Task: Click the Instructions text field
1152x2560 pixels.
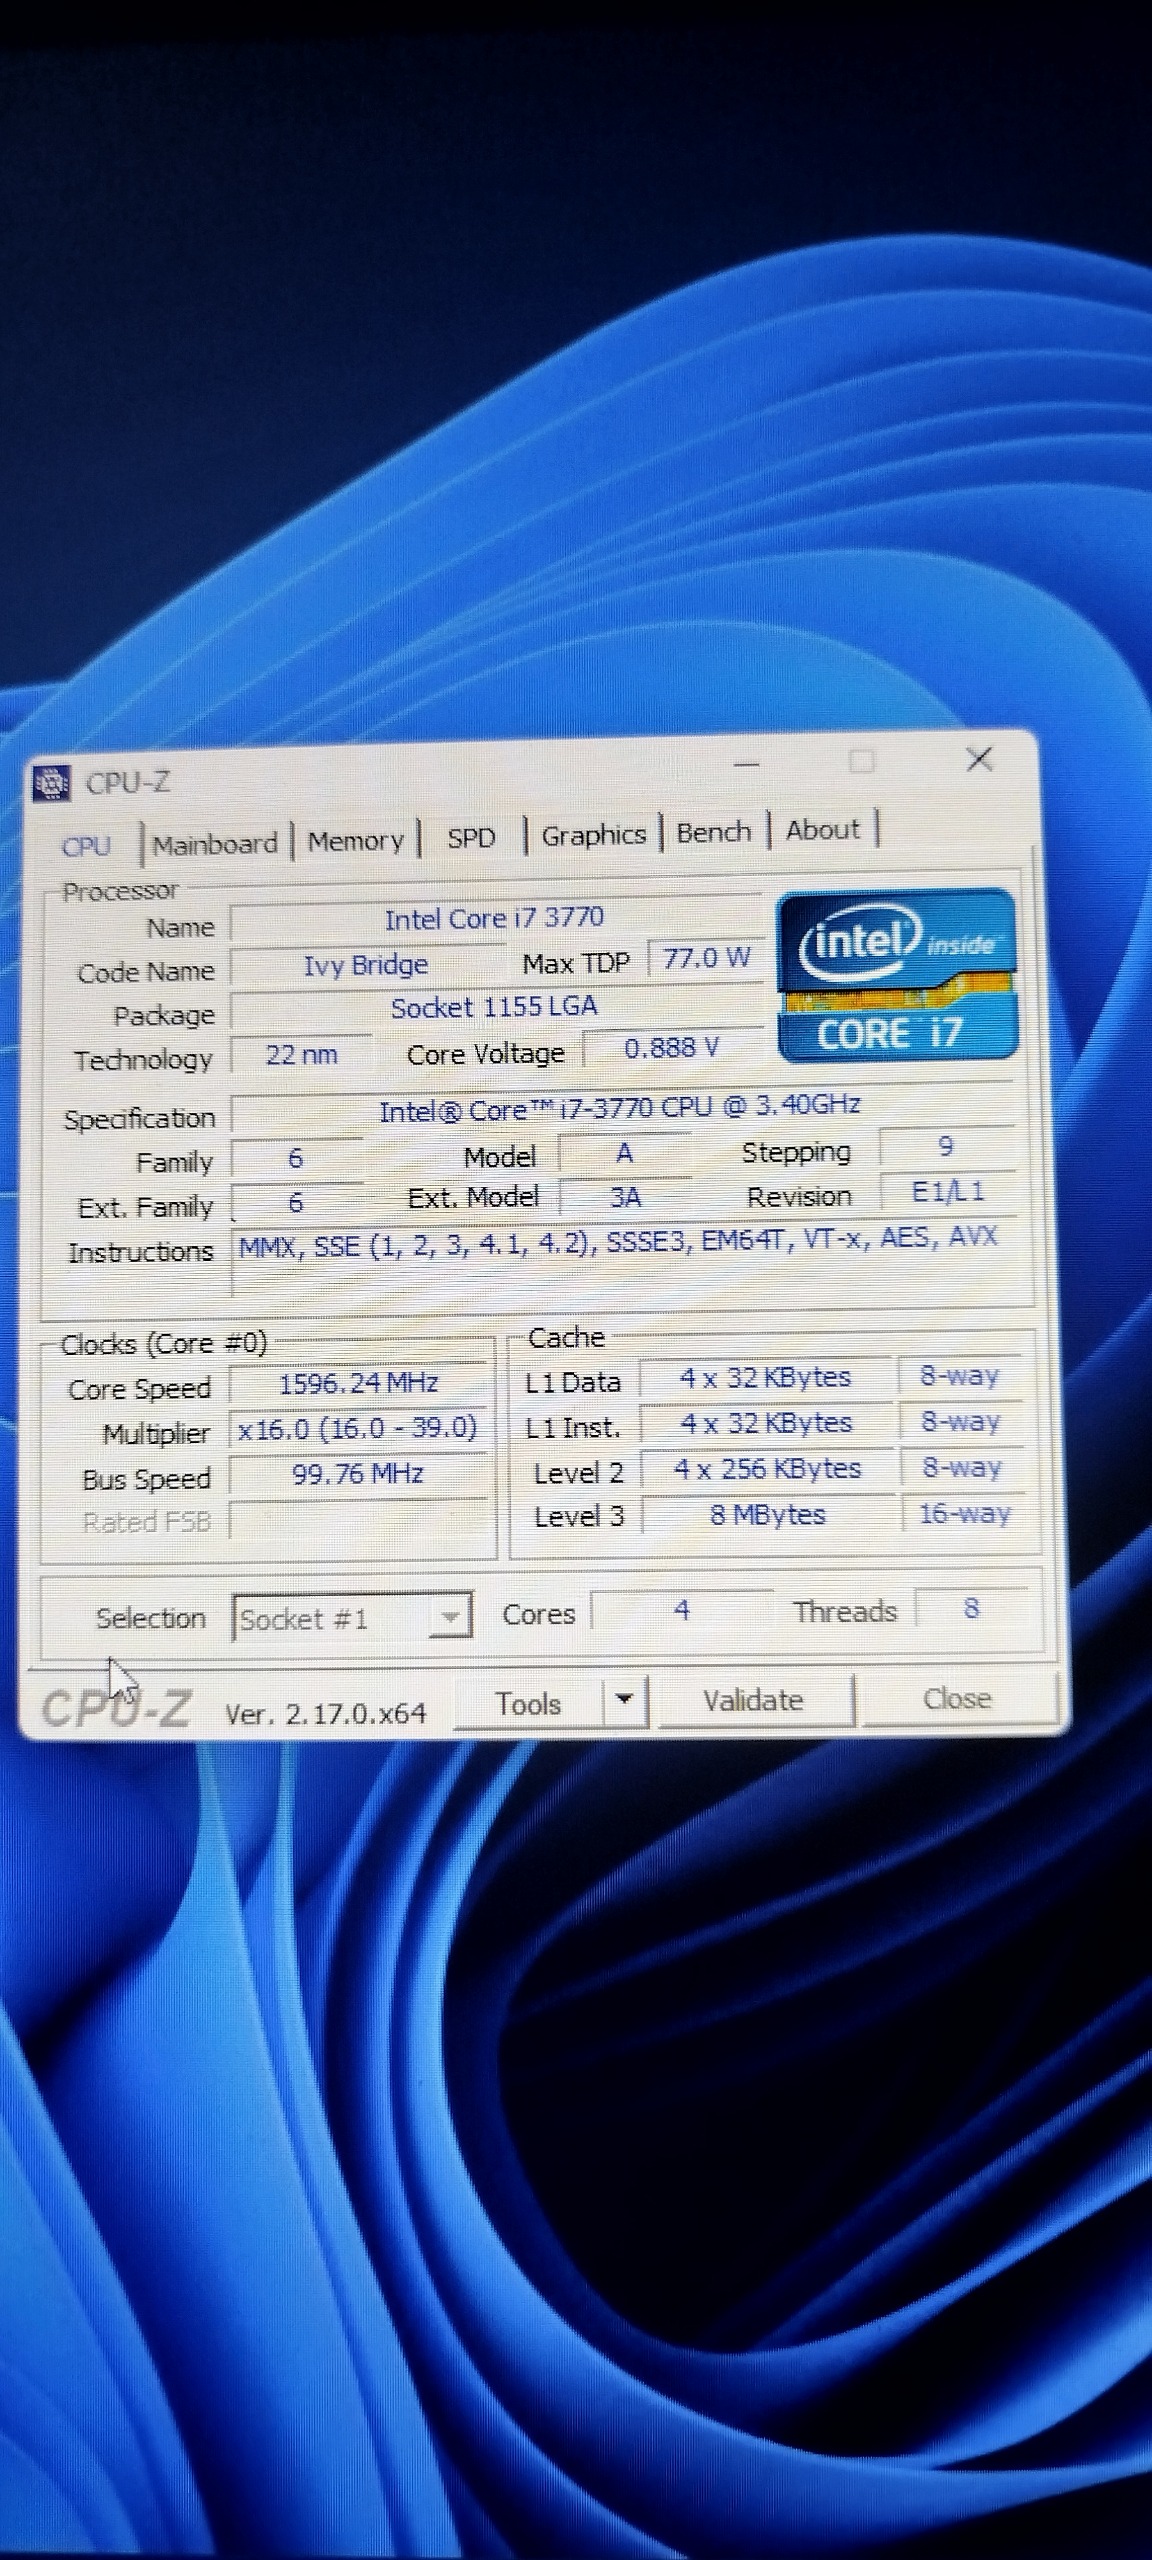Action: pyautogui.click(x=618, y=1240)
